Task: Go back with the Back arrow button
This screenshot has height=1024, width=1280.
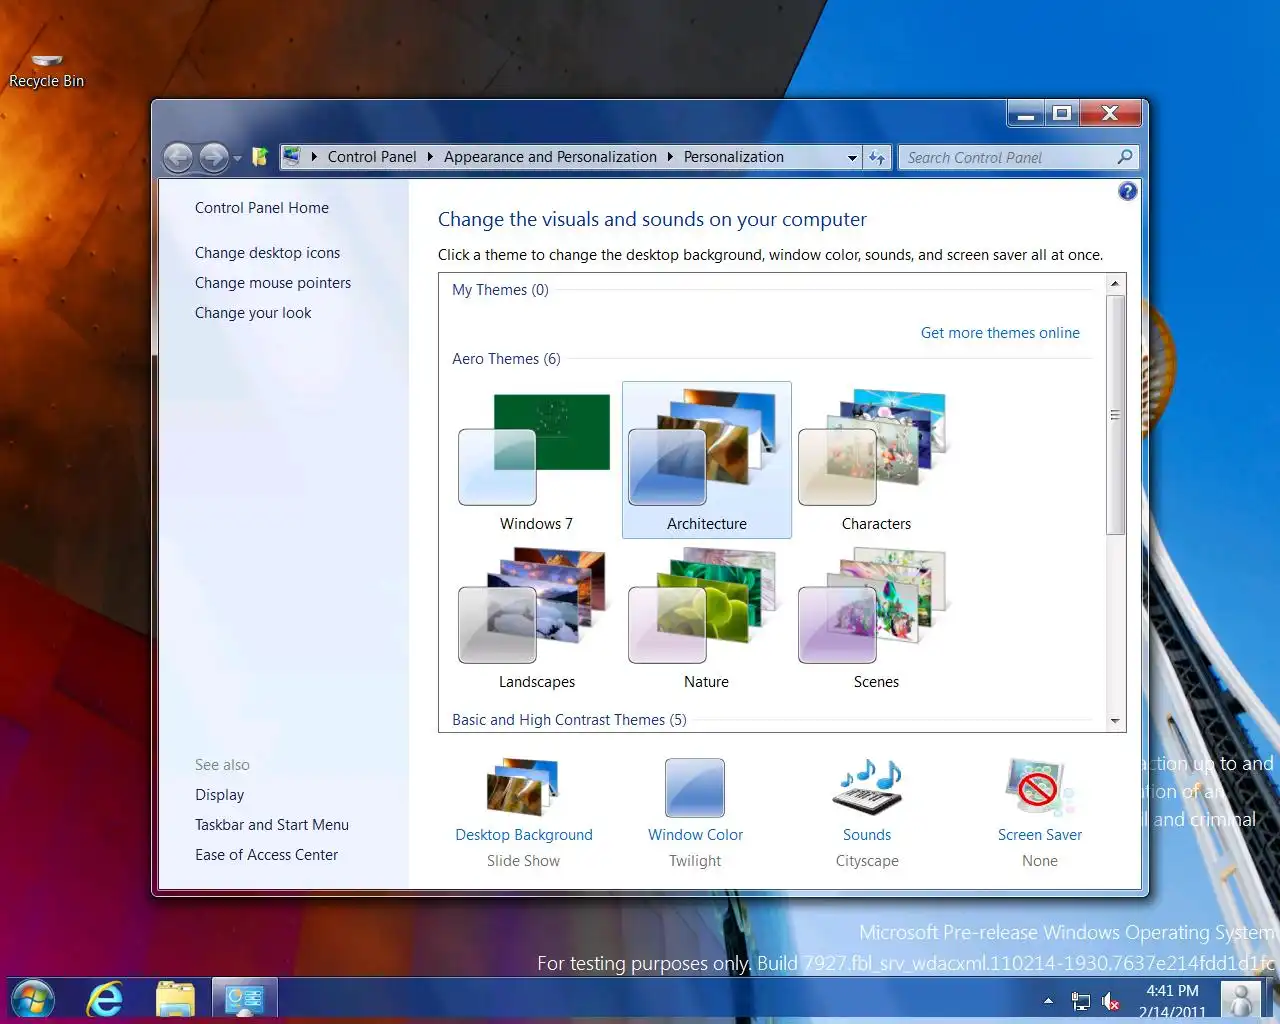Action: pos(178,157)
